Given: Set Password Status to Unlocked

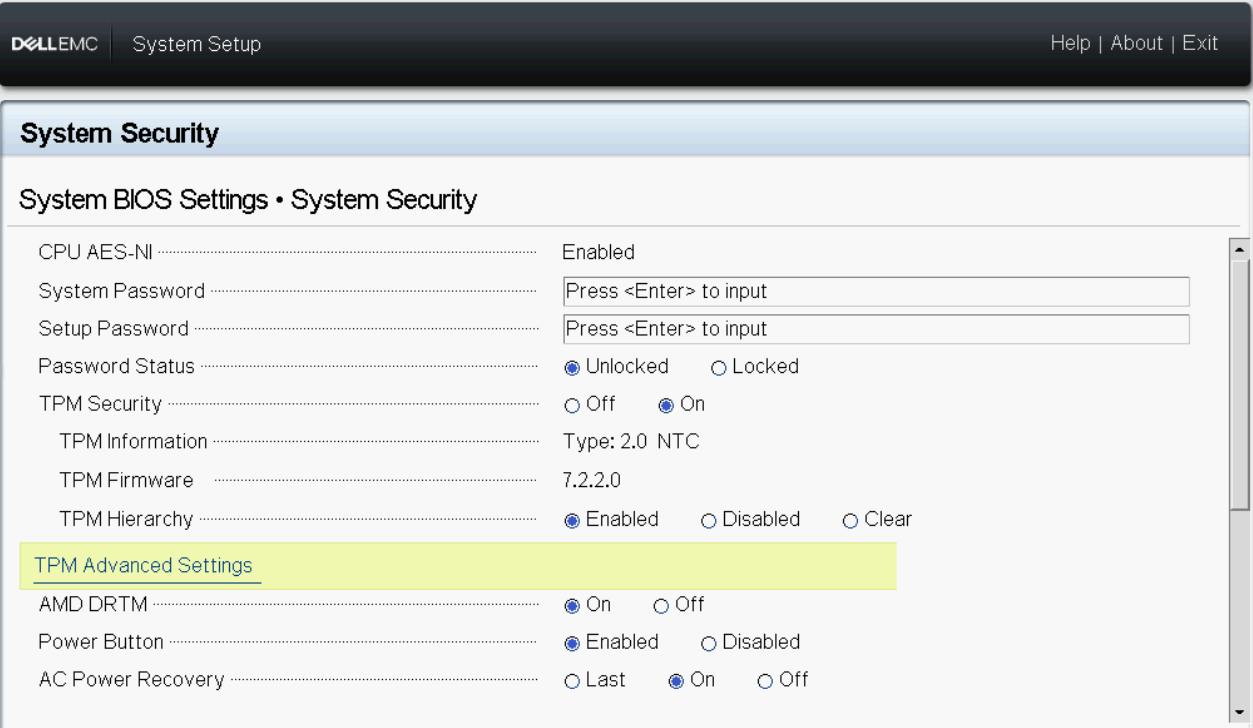Looking at the screenshot, I should point(572,367).
